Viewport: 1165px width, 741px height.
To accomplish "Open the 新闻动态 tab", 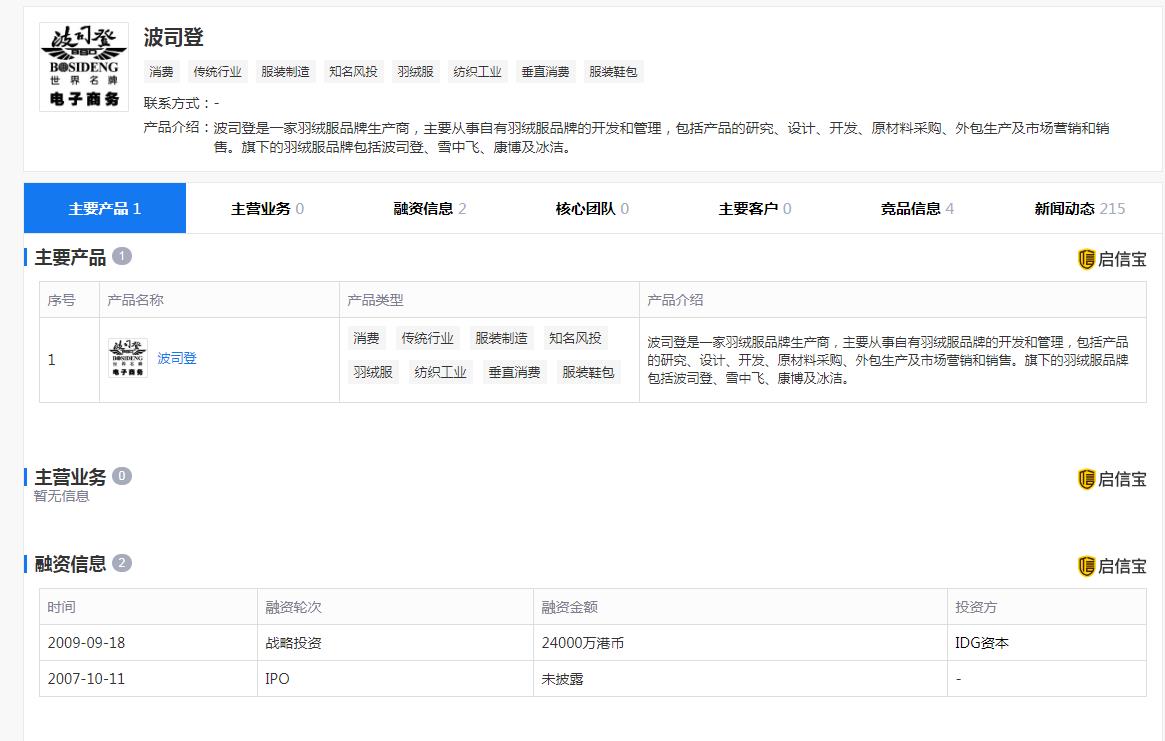I will click(1077, 208).
